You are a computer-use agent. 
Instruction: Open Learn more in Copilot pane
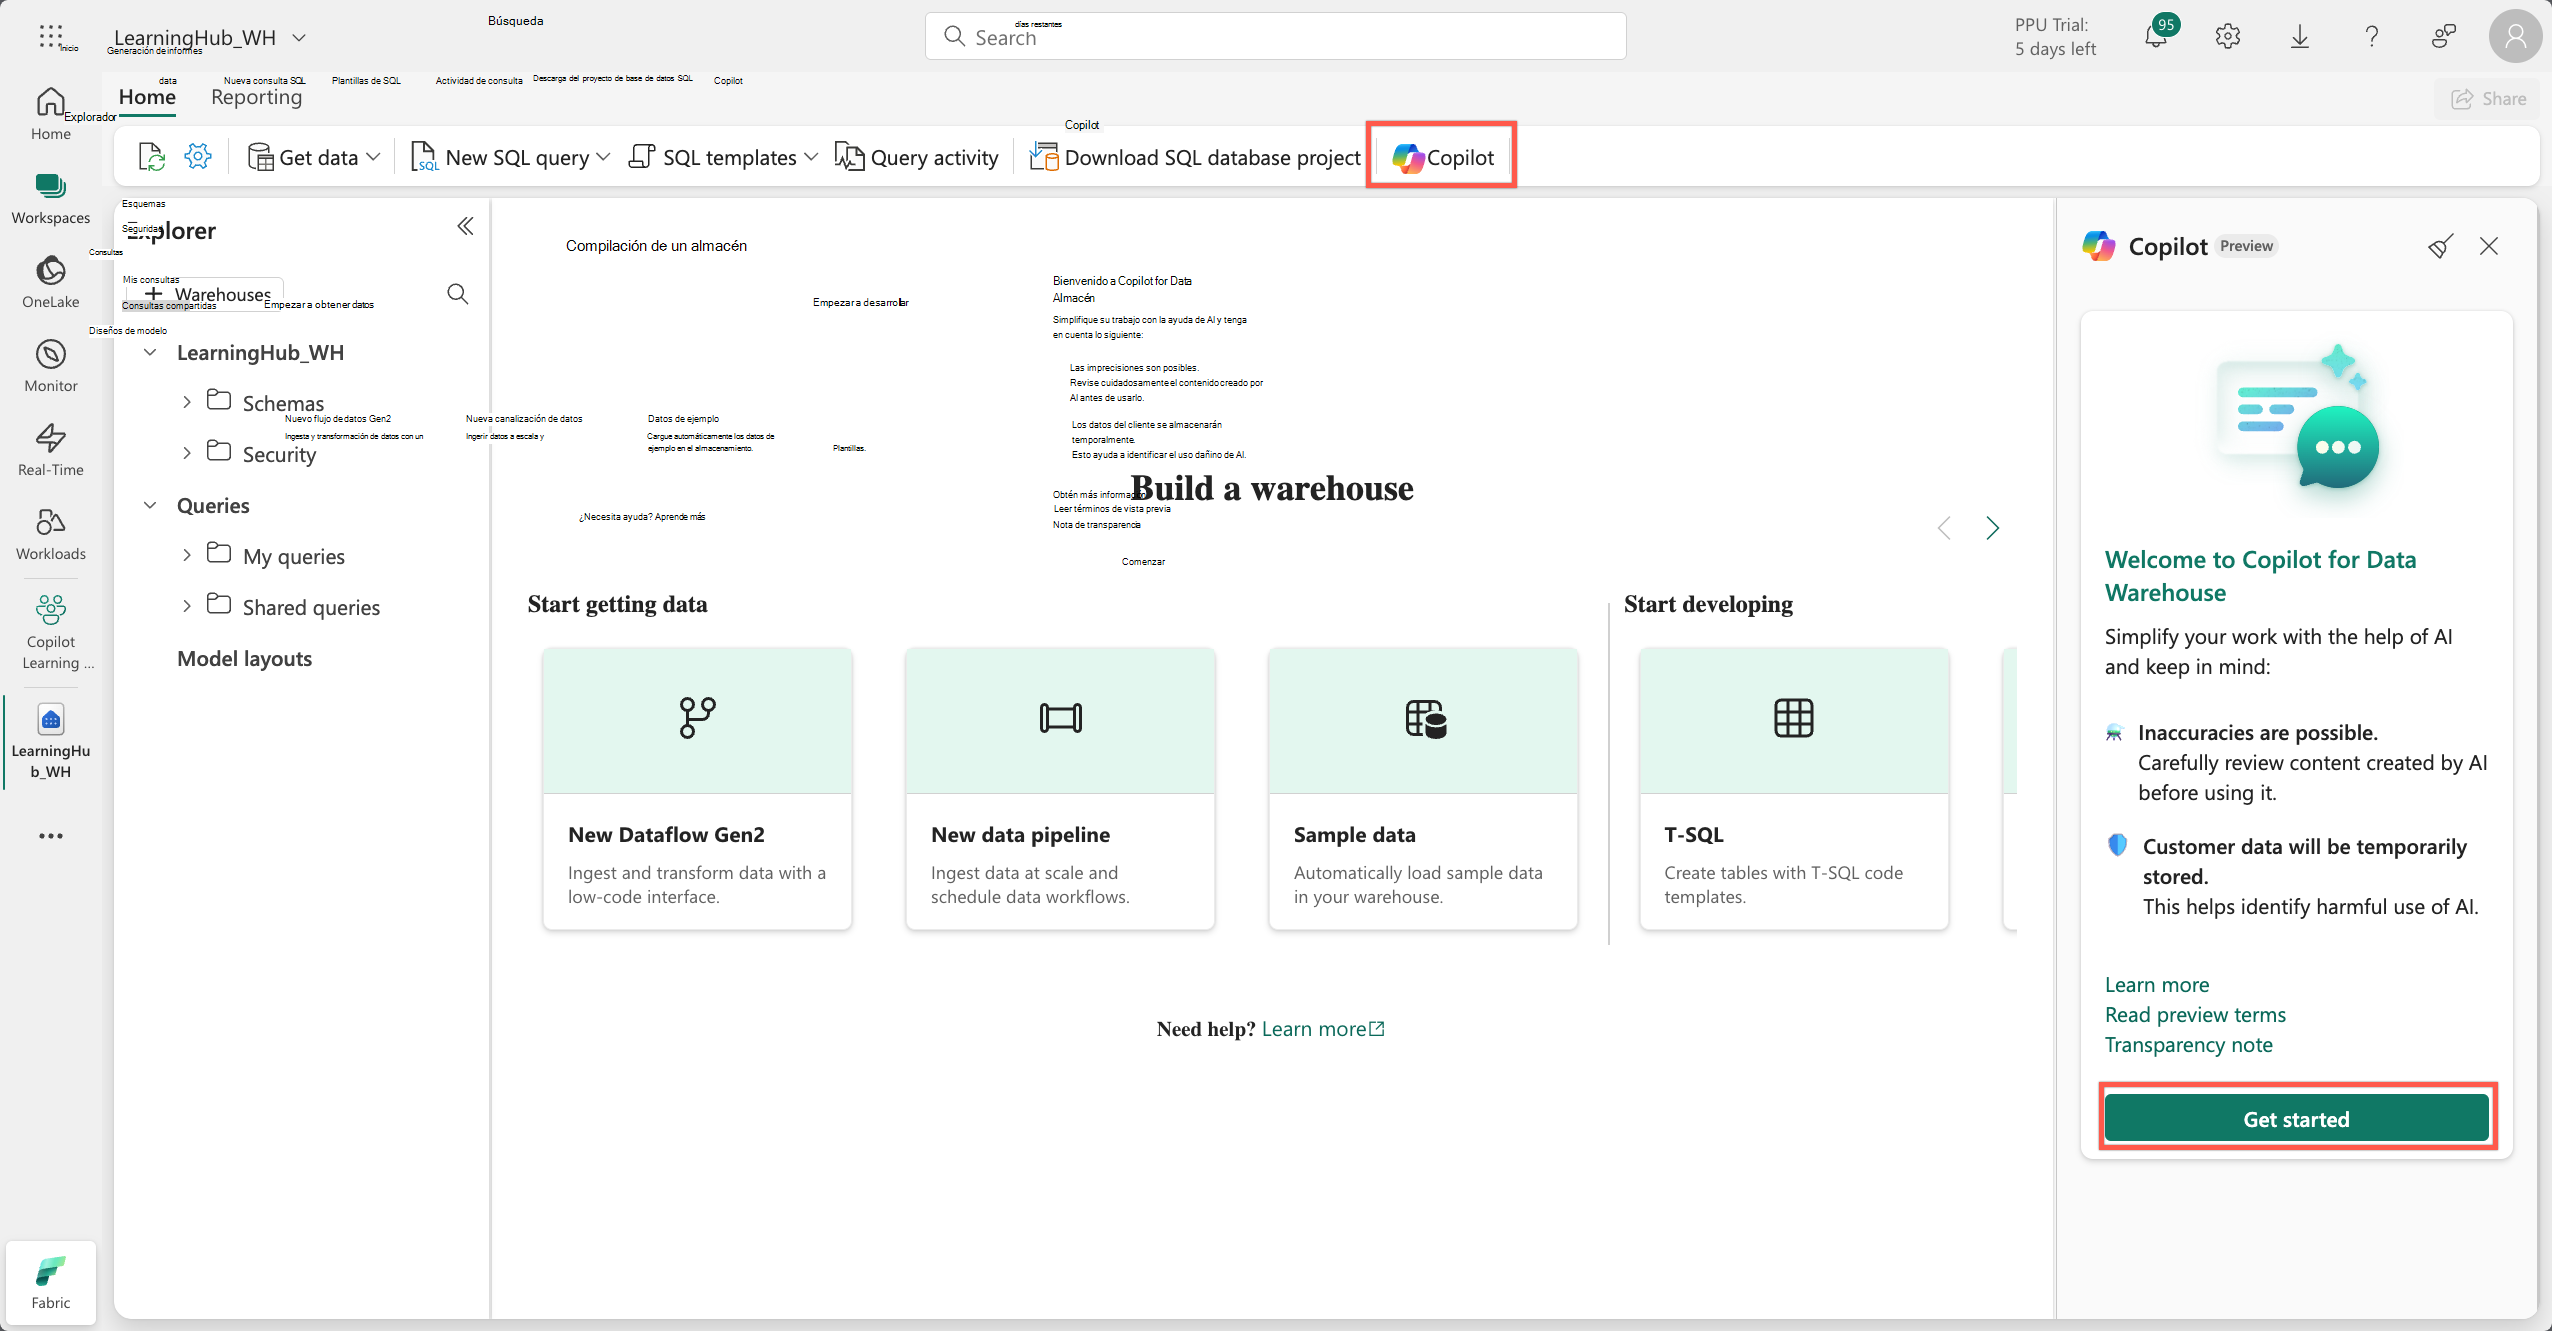(x=2157, y=985)
